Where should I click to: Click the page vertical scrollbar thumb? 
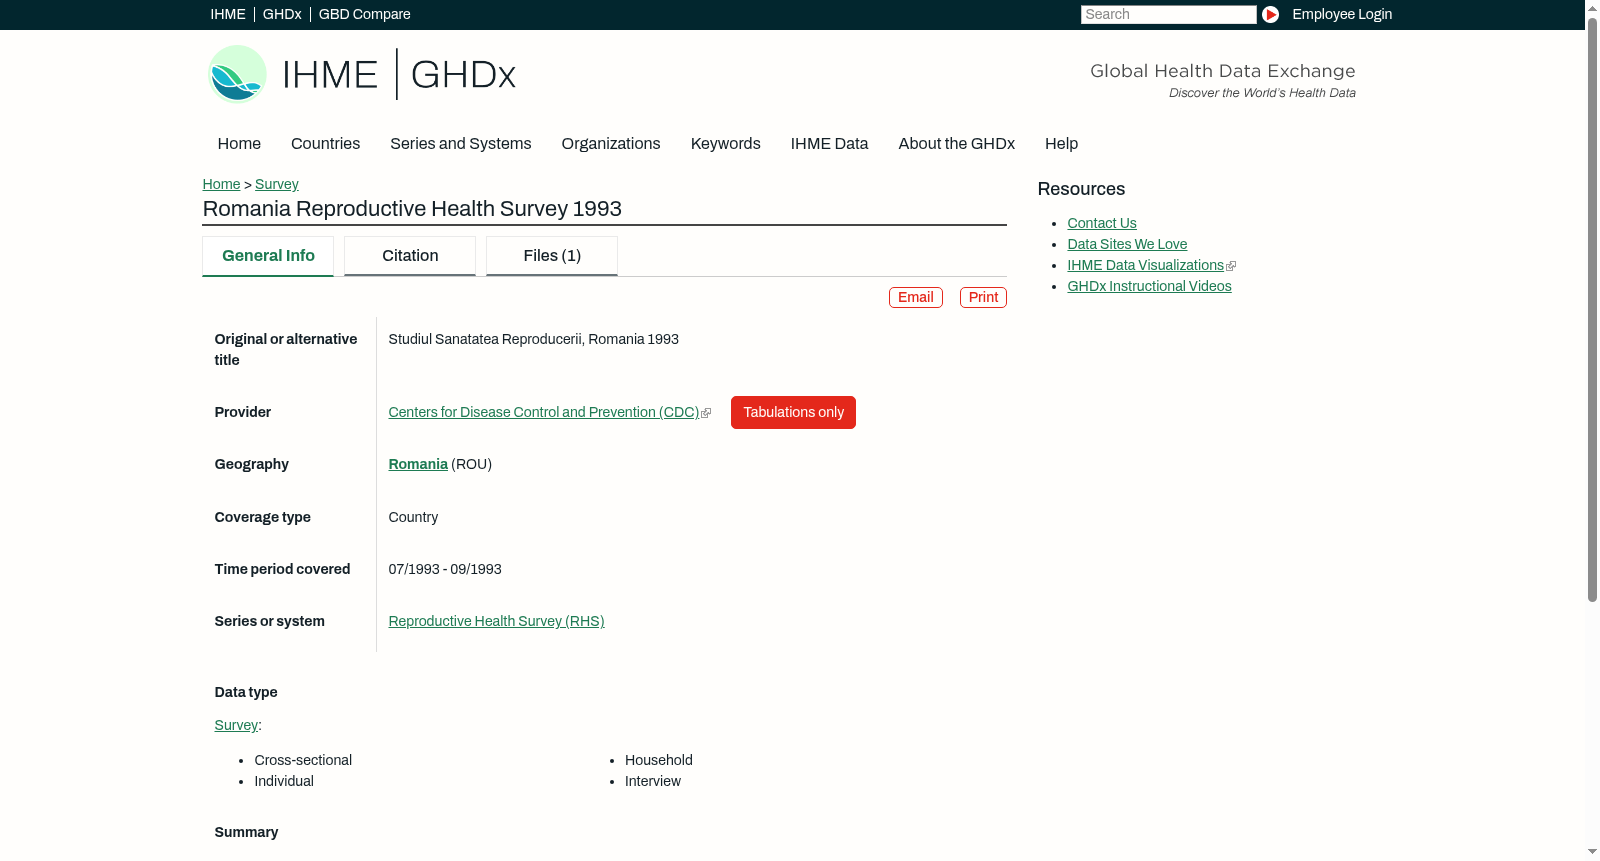point(1592,308)
